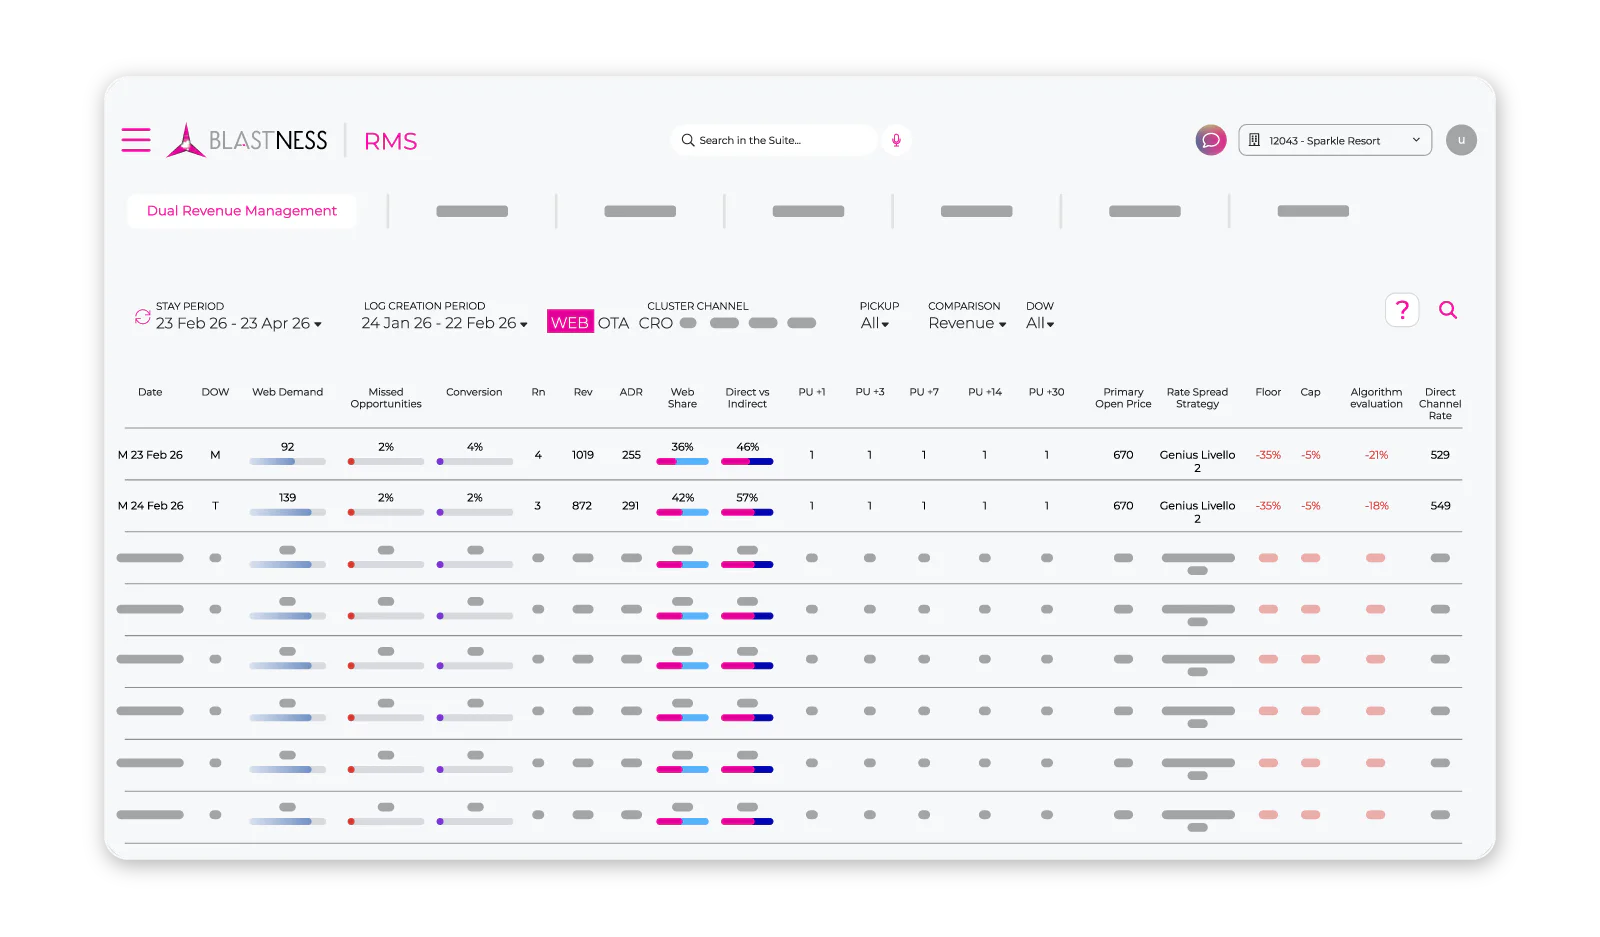Open the chat bubble icon
The width and height of the screenshot is (1600, 937).
pos(1210,140)
